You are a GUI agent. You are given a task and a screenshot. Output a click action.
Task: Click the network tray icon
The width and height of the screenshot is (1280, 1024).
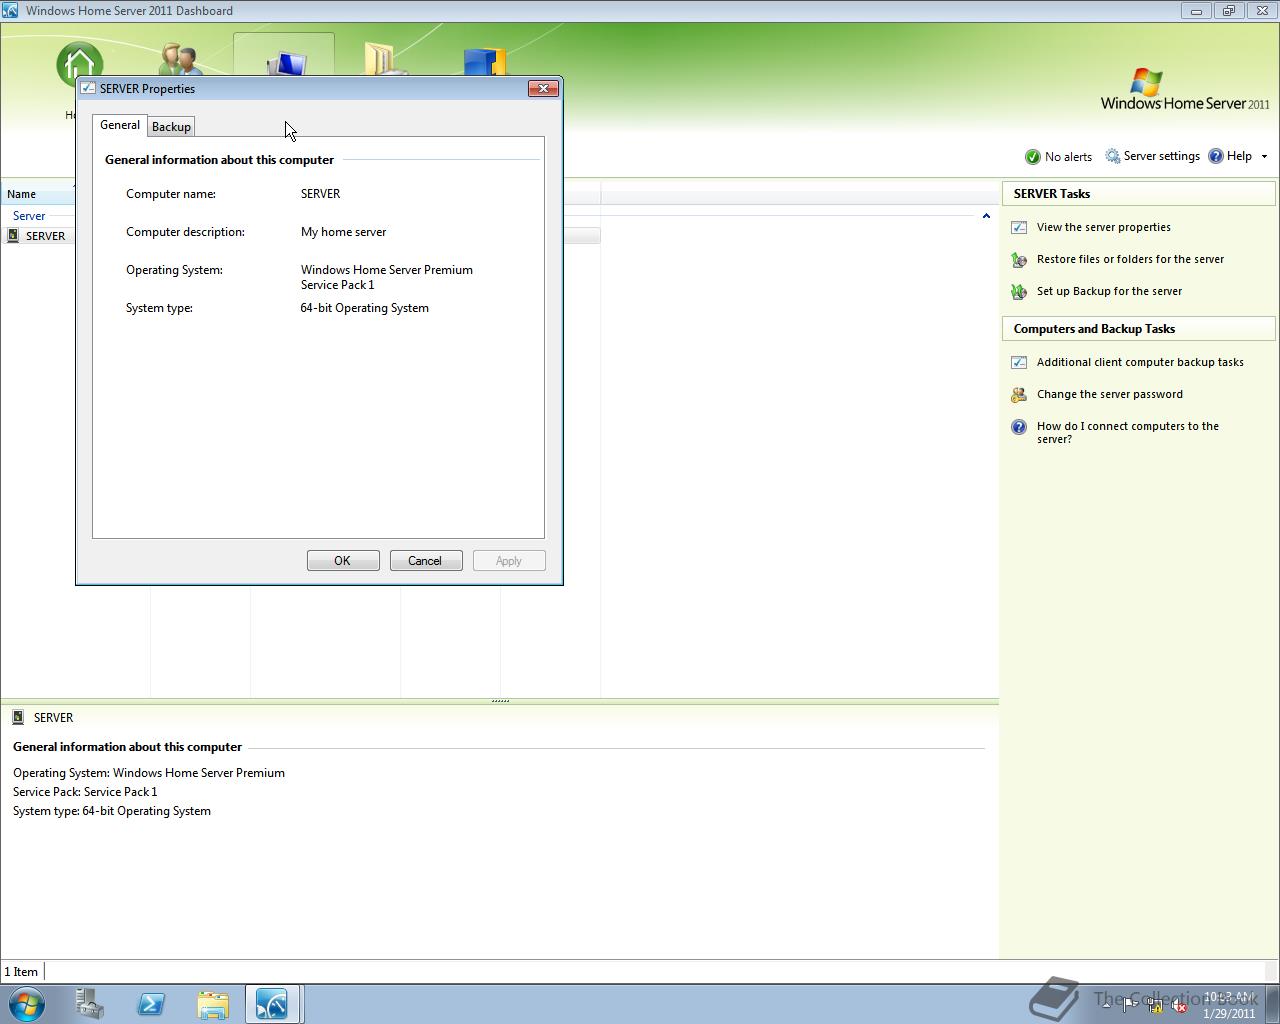coord(1155,1006)
